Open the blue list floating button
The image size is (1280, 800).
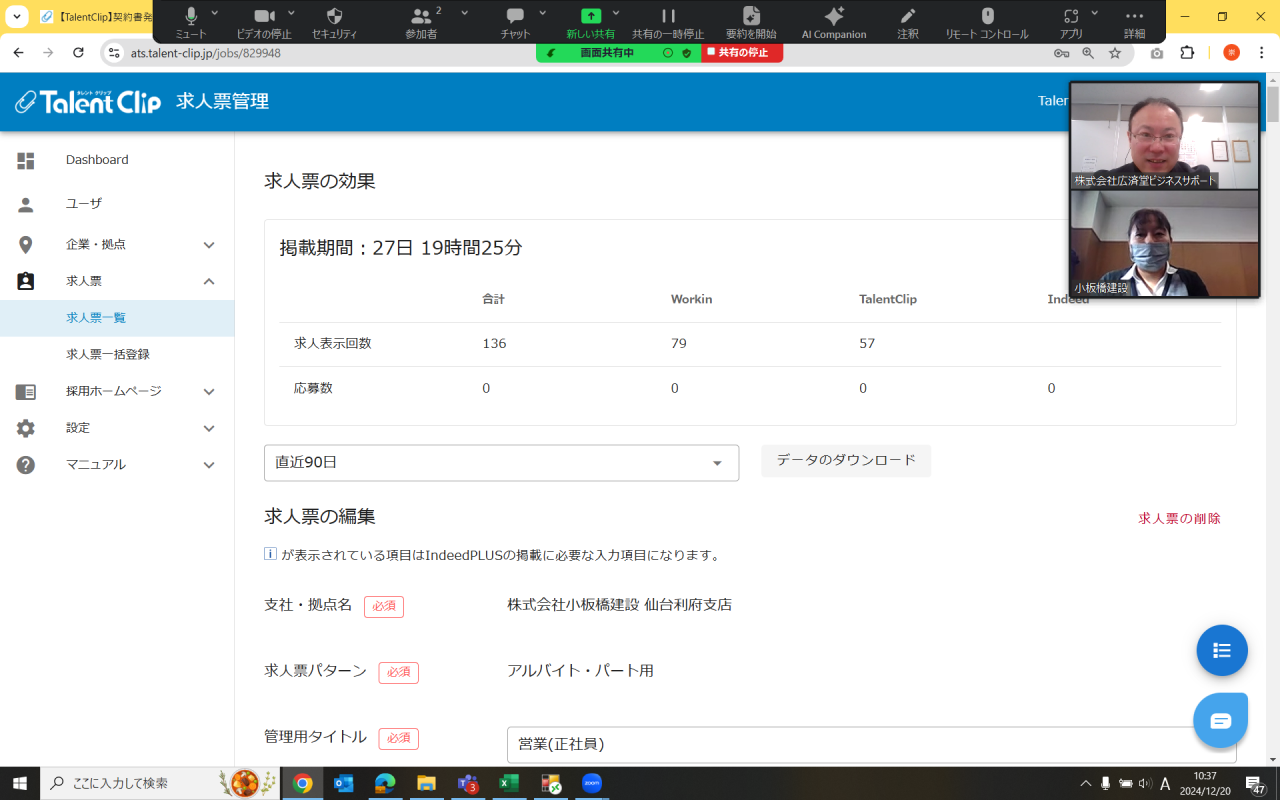[x=1222, y=650]
